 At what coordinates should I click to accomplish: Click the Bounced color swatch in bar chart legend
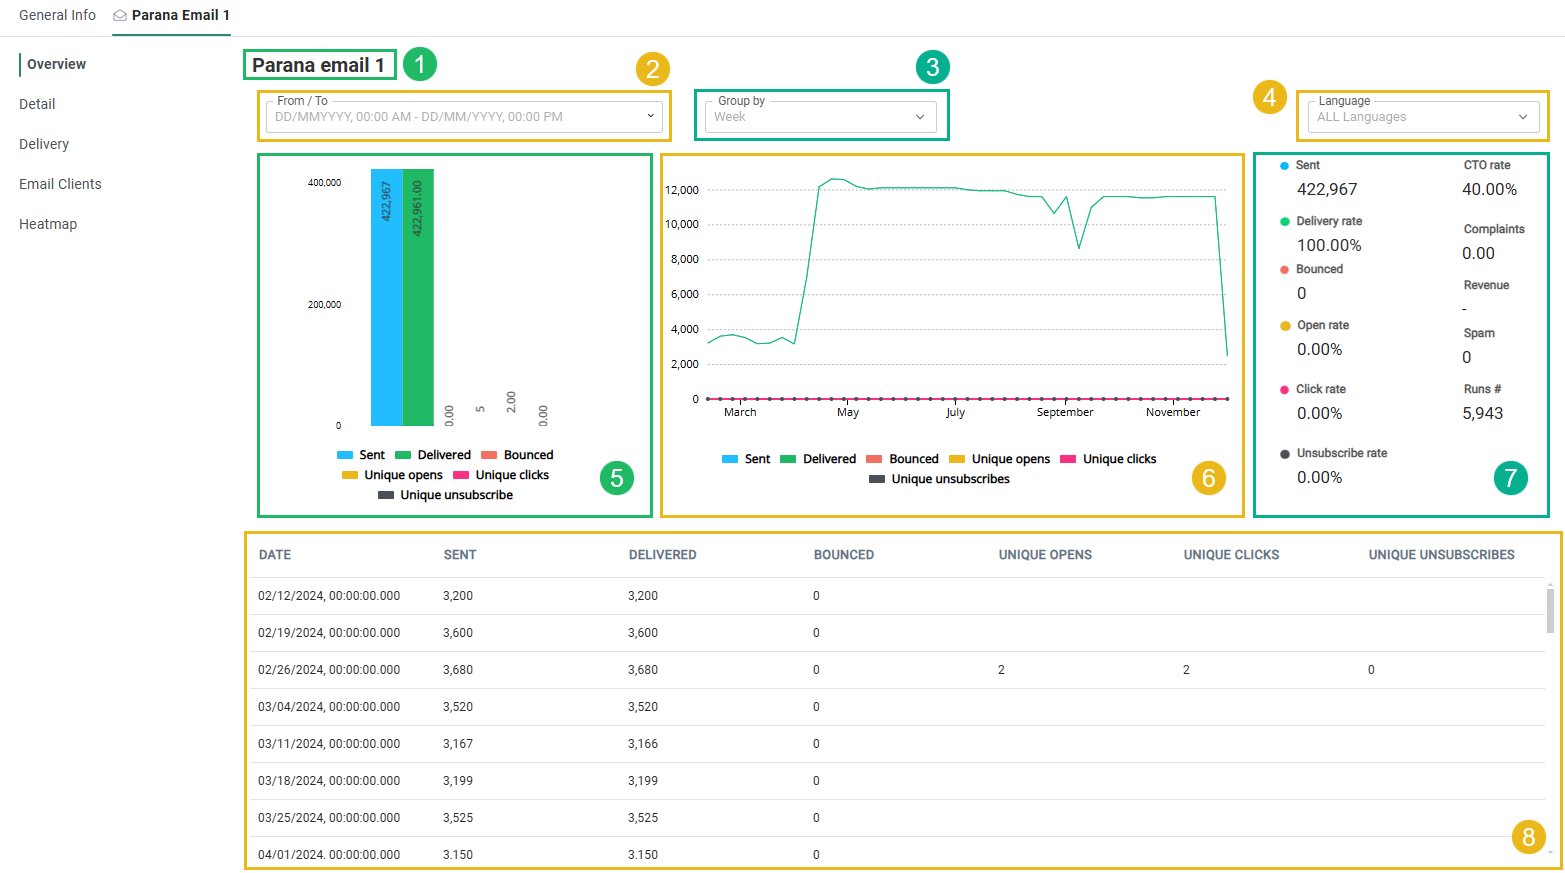click(489, 455)
